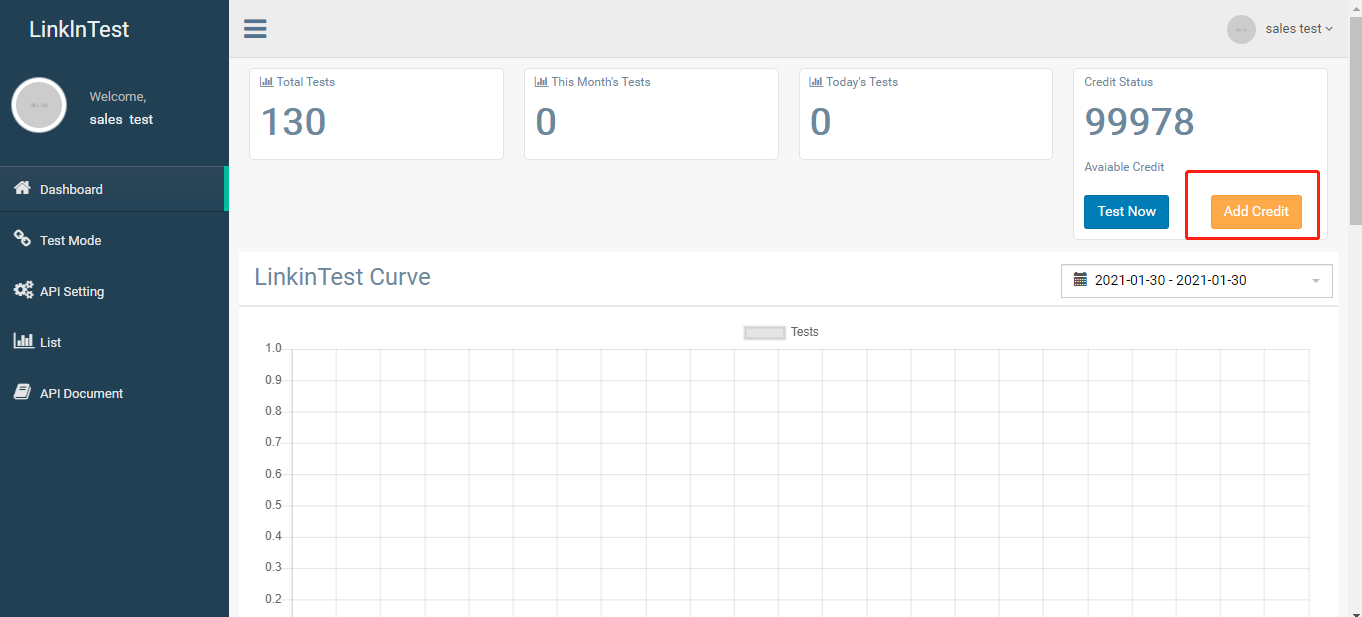Click the Today's Tests label
The width and height of the screenshot is (1362, 617).
coord(862,82)
